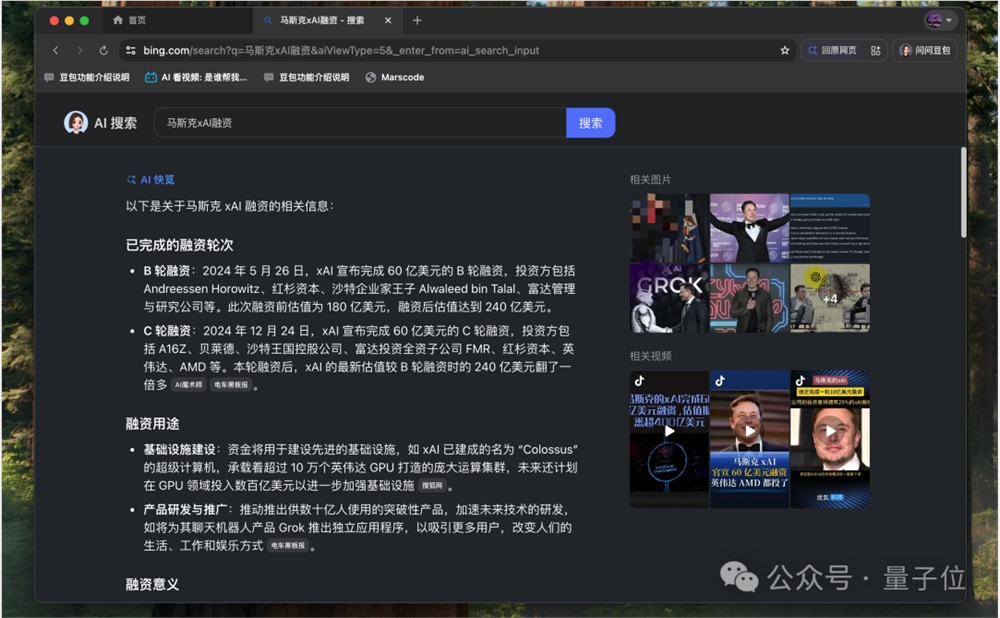Open the browser profile menu at top right
Screen dimensions: 1000x618
point(932,19)
